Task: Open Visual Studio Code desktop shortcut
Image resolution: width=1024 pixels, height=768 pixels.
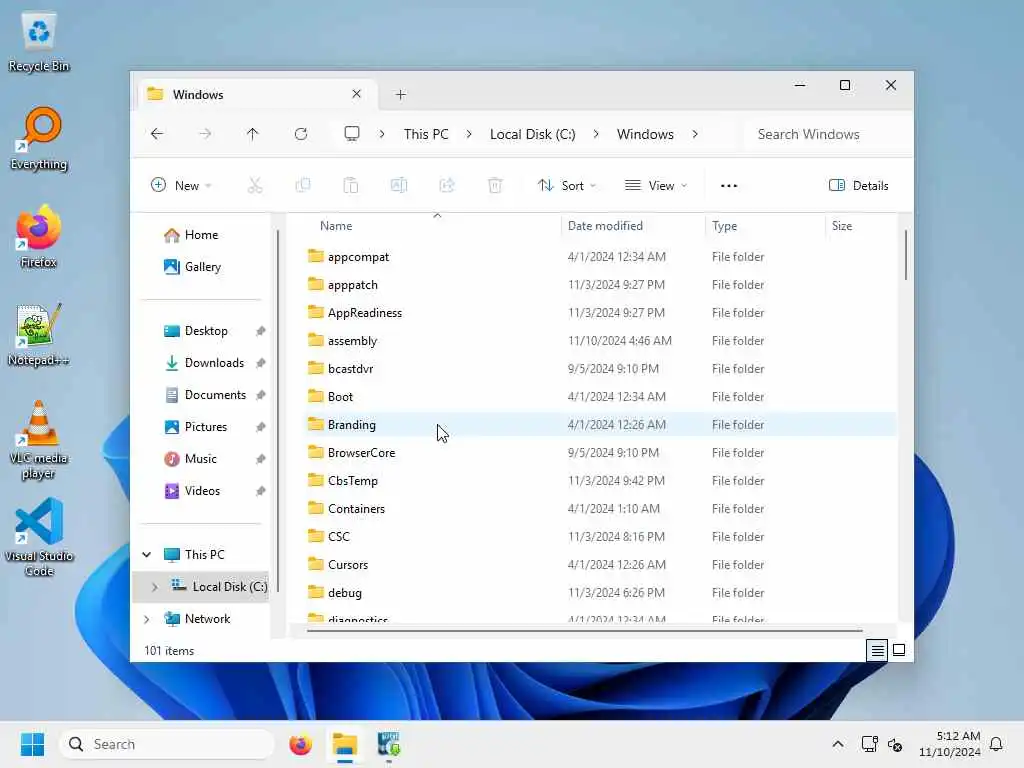Action: 39,538
